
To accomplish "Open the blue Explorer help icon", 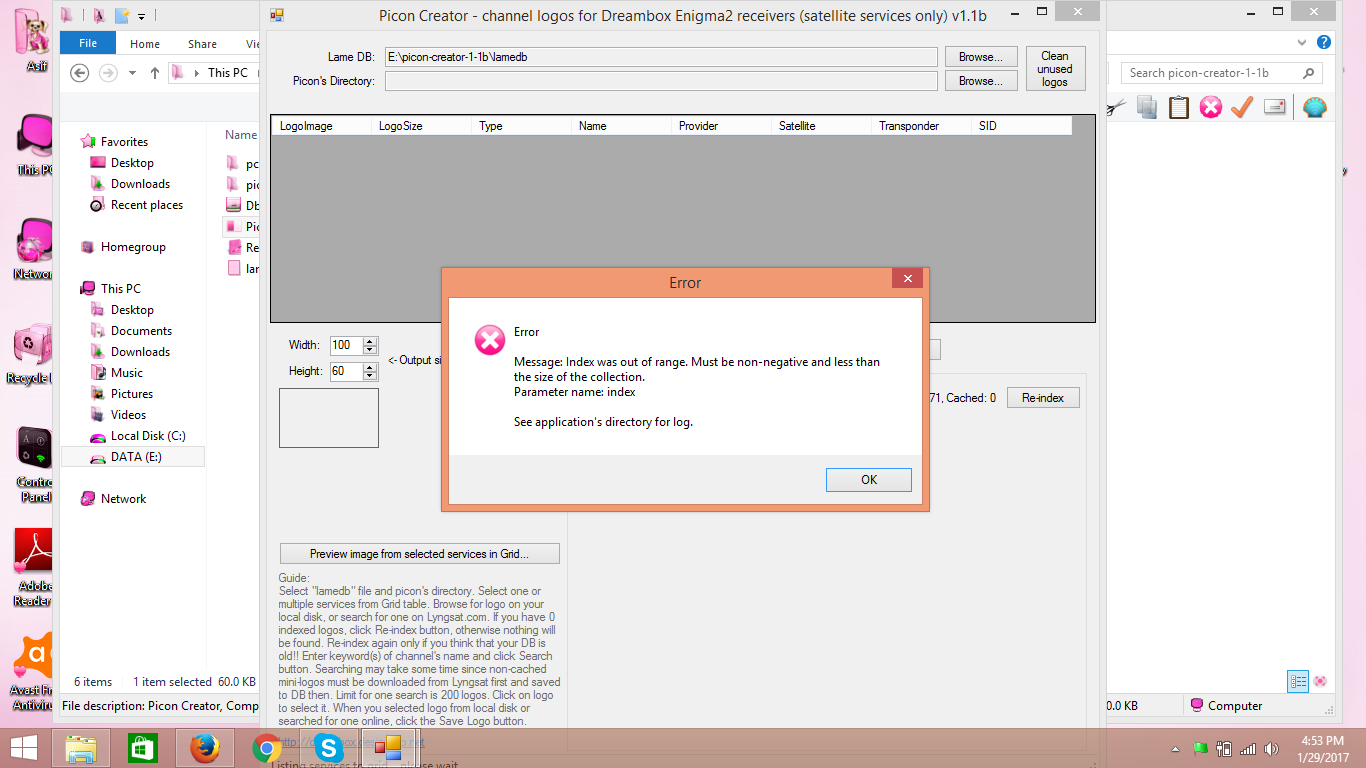I will pyautogui.click(x=1324, y=43).
